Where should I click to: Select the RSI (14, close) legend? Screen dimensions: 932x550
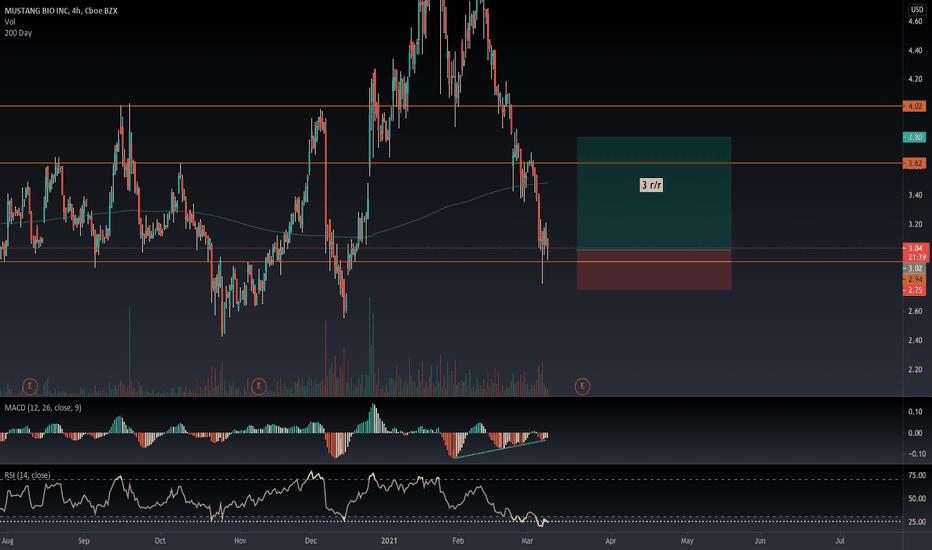click(x=27, y=475)
